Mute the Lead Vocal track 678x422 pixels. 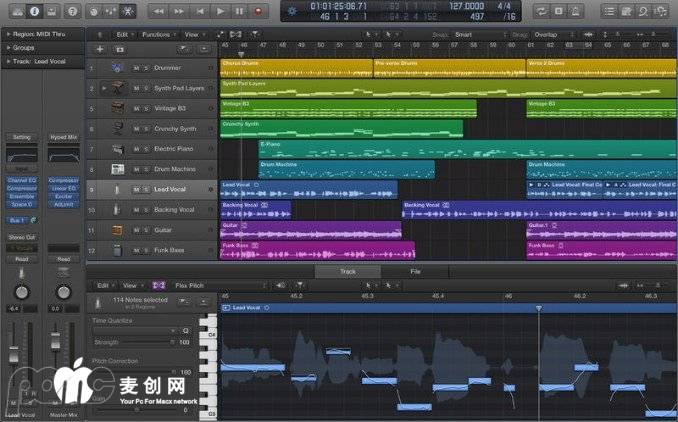136,189
